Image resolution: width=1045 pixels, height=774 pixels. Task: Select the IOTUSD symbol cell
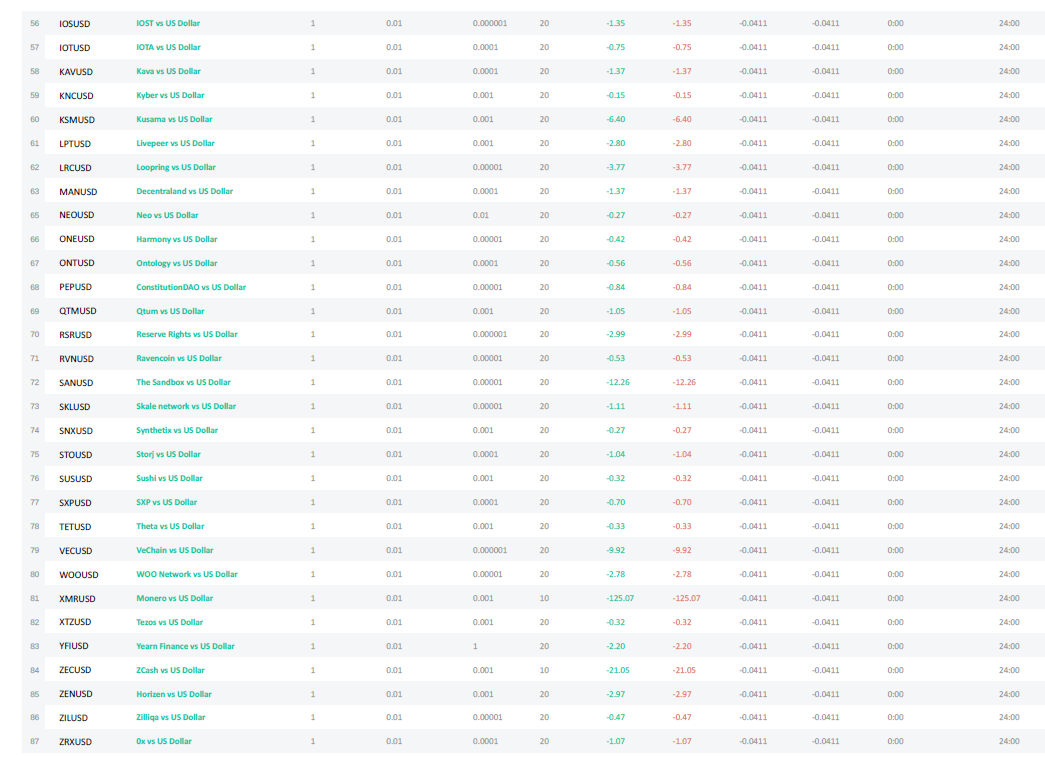click(75, 48)
